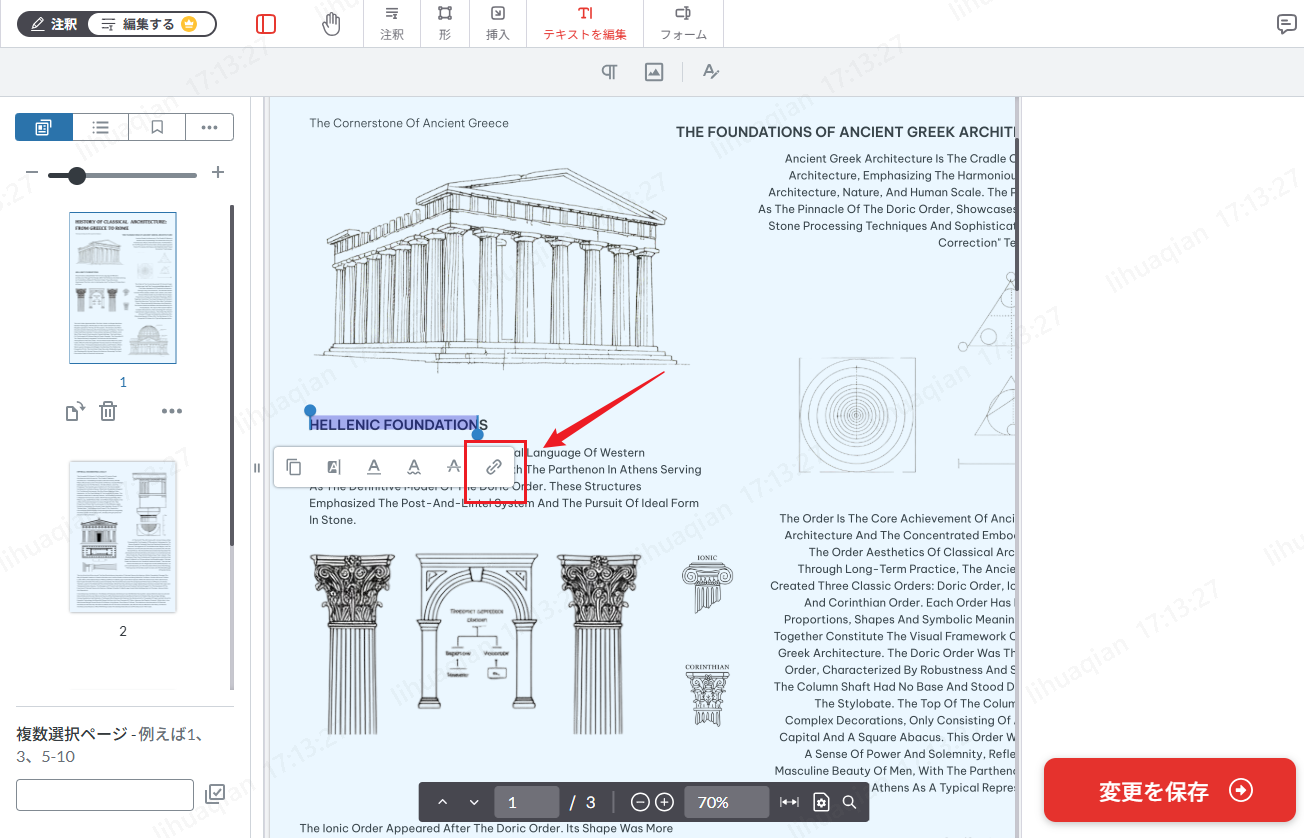The width and height of the screenshot is (1304, 838).
Task: Collapse the sidebar panel handle
Action: click(257, 467)
